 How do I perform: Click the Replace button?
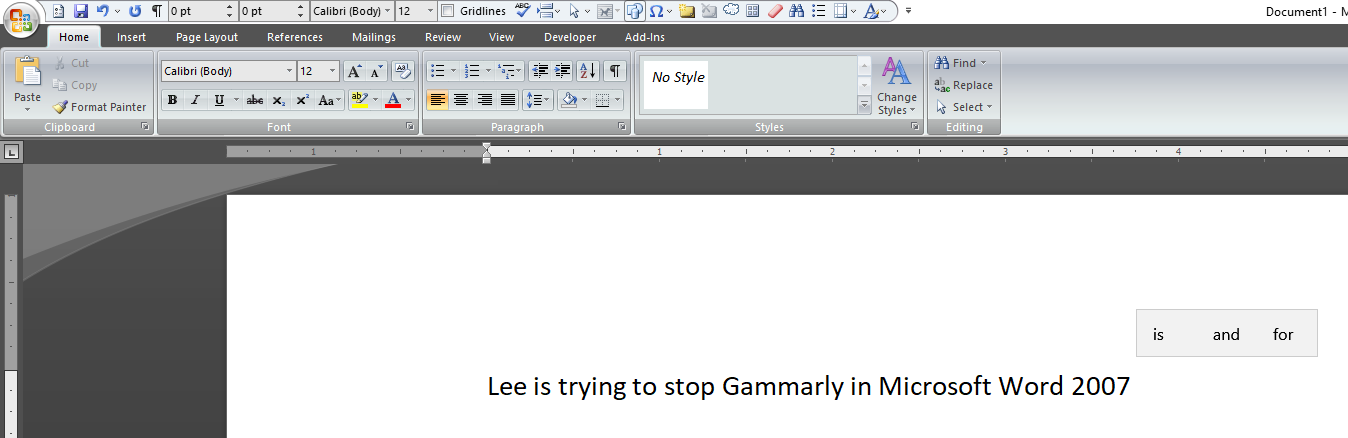[x=963, y=85]
